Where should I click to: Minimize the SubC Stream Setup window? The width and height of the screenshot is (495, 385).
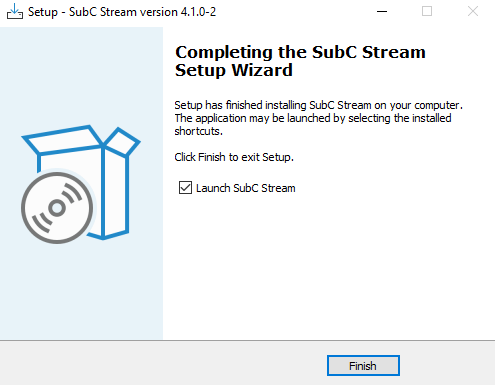tap(382, 11)
